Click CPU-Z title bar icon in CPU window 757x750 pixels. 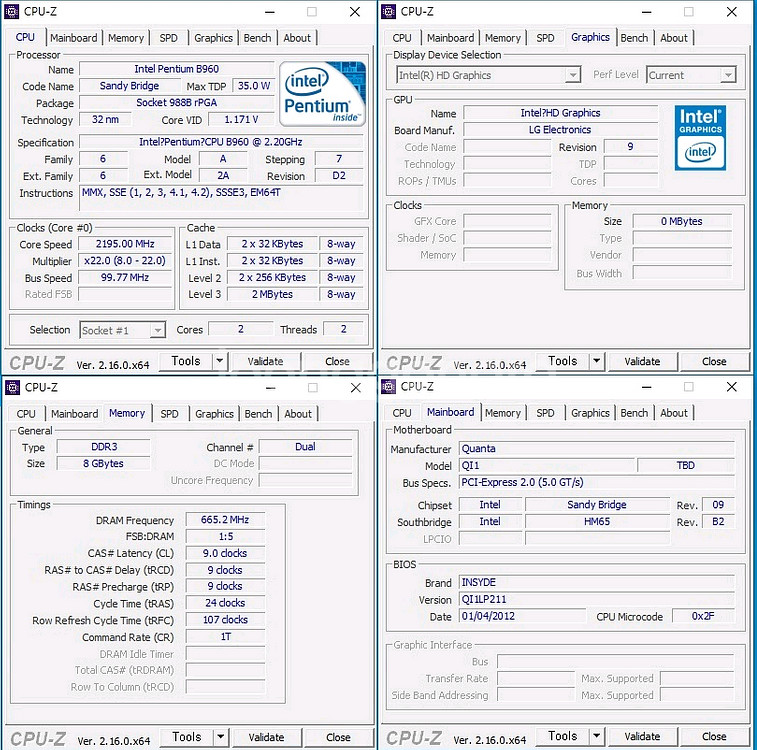coord(13,12)
